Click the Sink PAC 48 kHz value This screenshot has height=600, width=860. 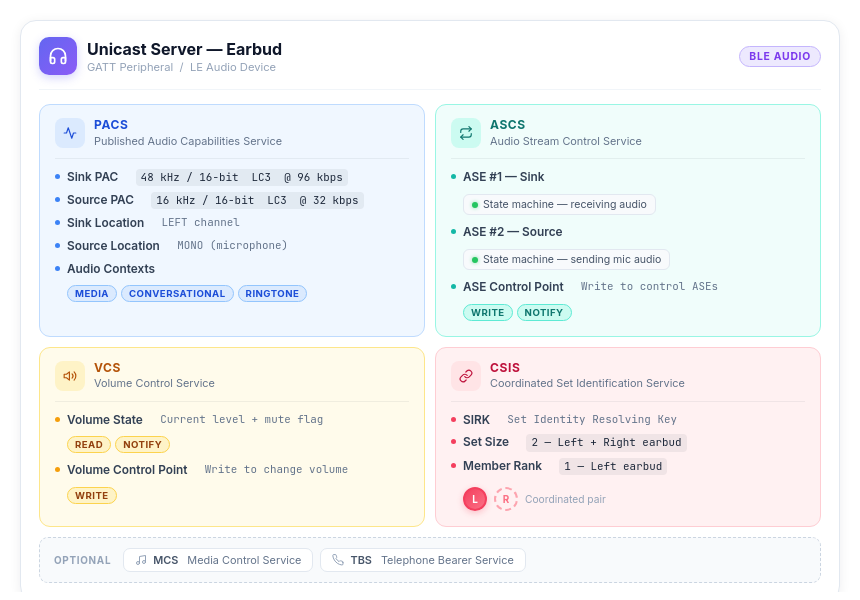[242, 177]
